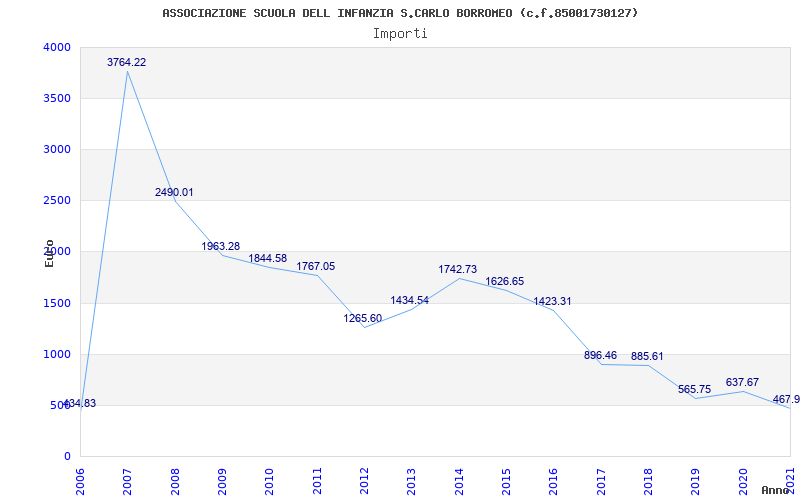Click data label 434.83
800x500 pixels.
click(80, 404)
